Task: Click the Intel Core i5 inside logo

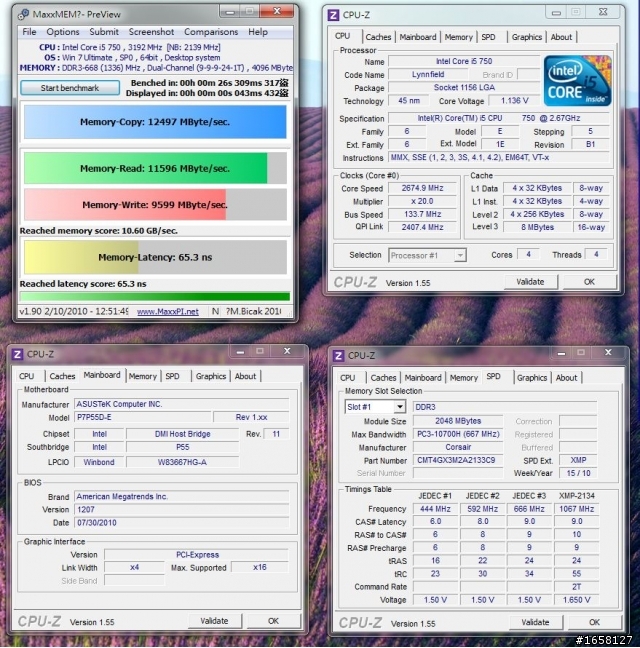Action: point(577,81)
